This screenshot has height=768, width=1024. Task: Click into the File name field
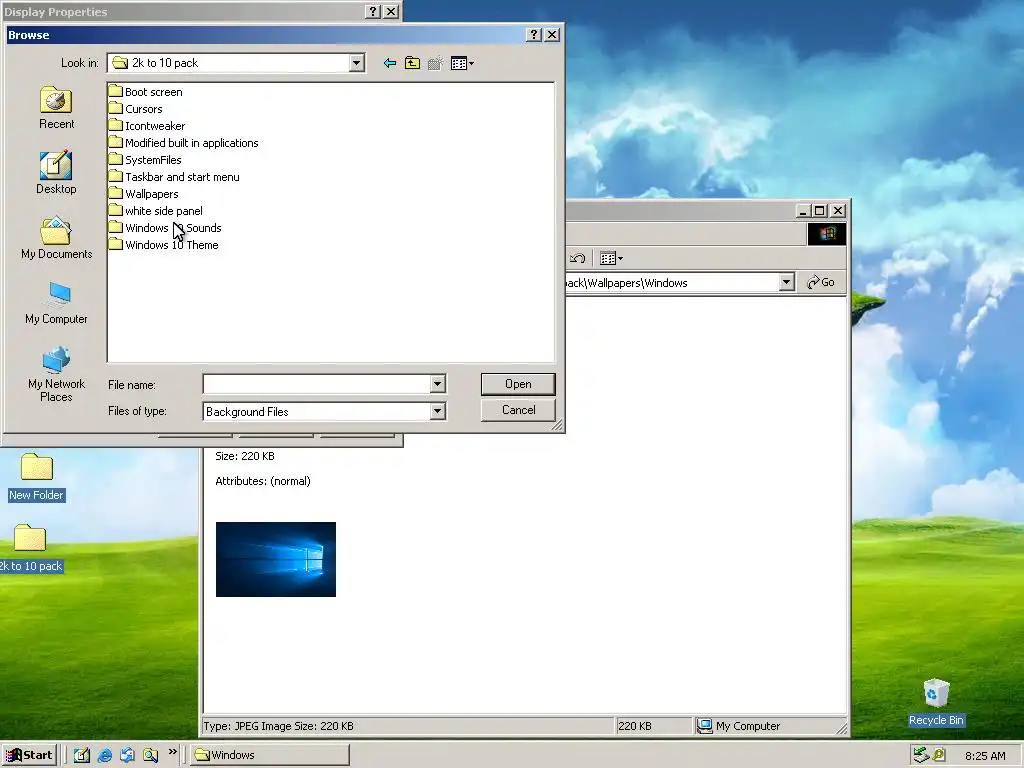pyautogui.click(x=317, y=384)
